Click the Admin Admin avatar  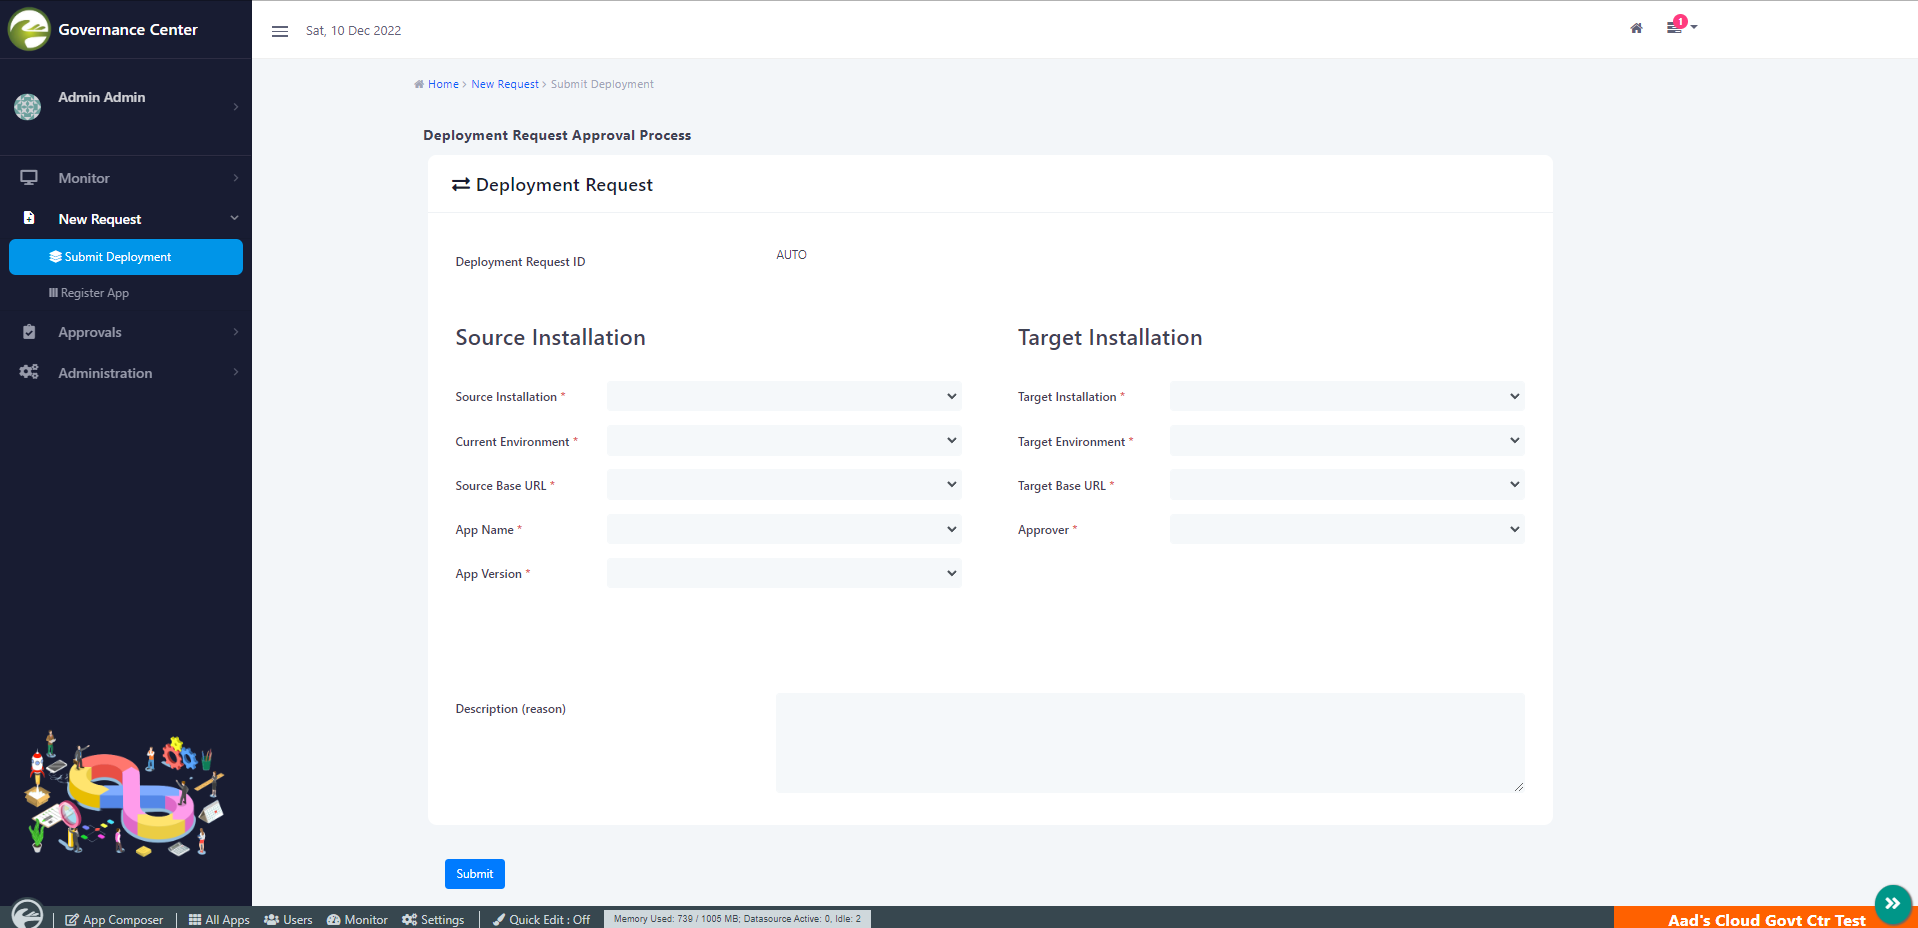click(x=28, y=106)
